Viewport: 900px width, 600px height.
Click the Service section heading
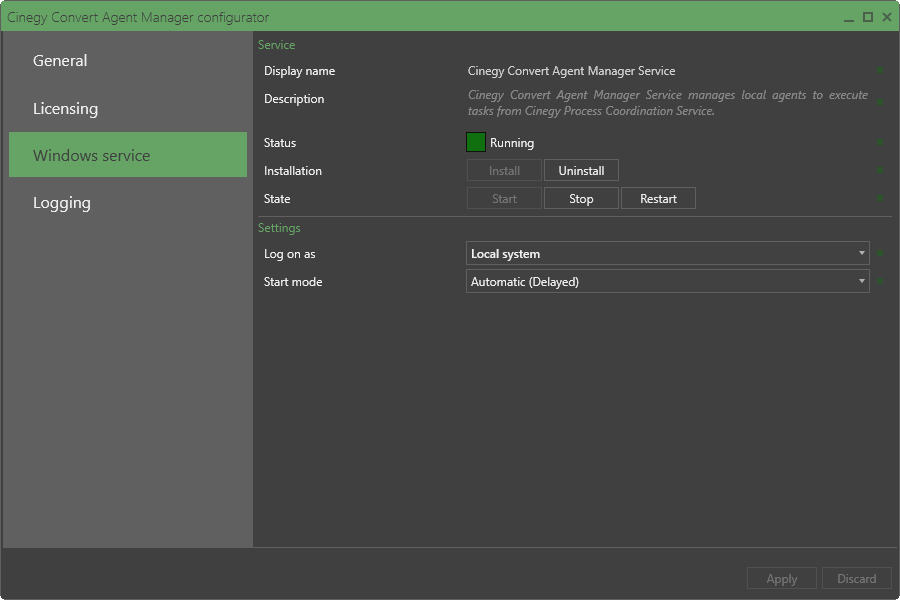tap(276, 45)
